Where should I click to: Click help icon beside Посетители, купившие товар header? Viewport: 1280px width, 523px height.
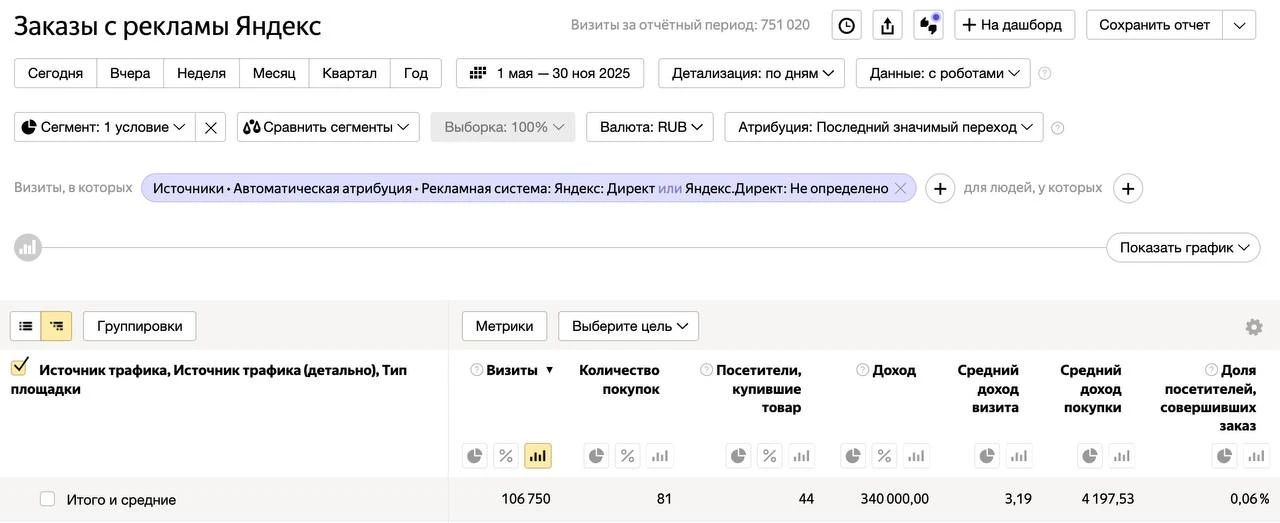[707, 370]
